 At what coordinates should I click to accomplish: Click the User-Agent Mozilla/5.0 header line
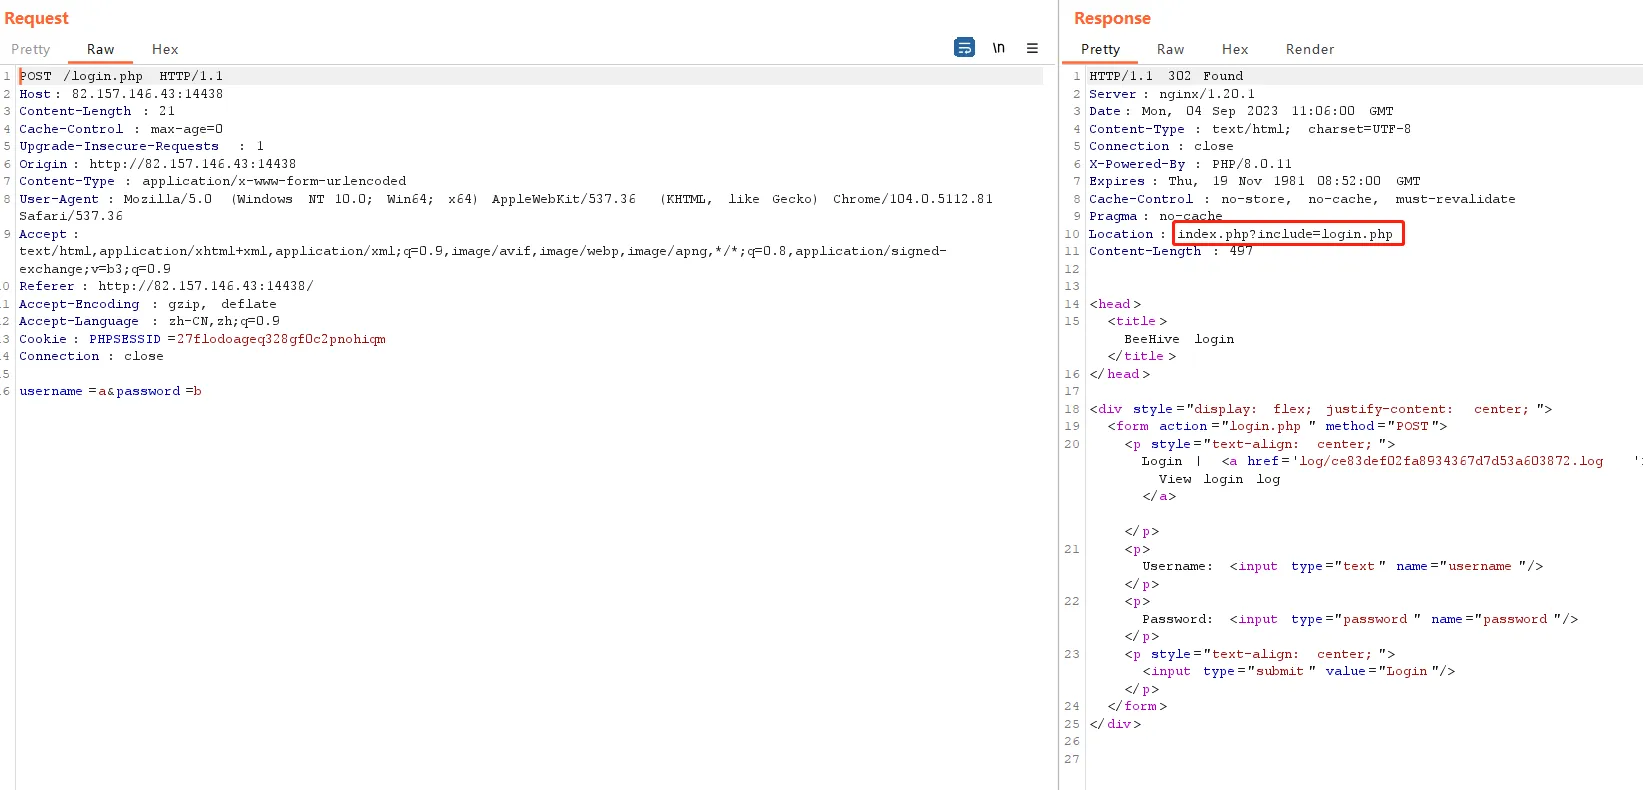tap(506, 199)
